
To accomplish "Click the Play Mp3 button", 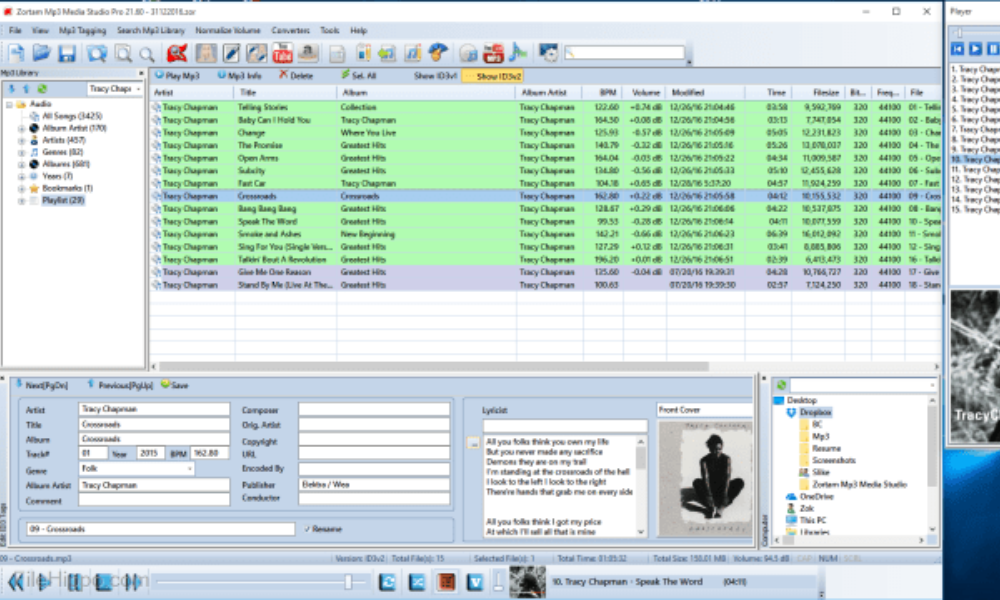I will coord(177,76).
